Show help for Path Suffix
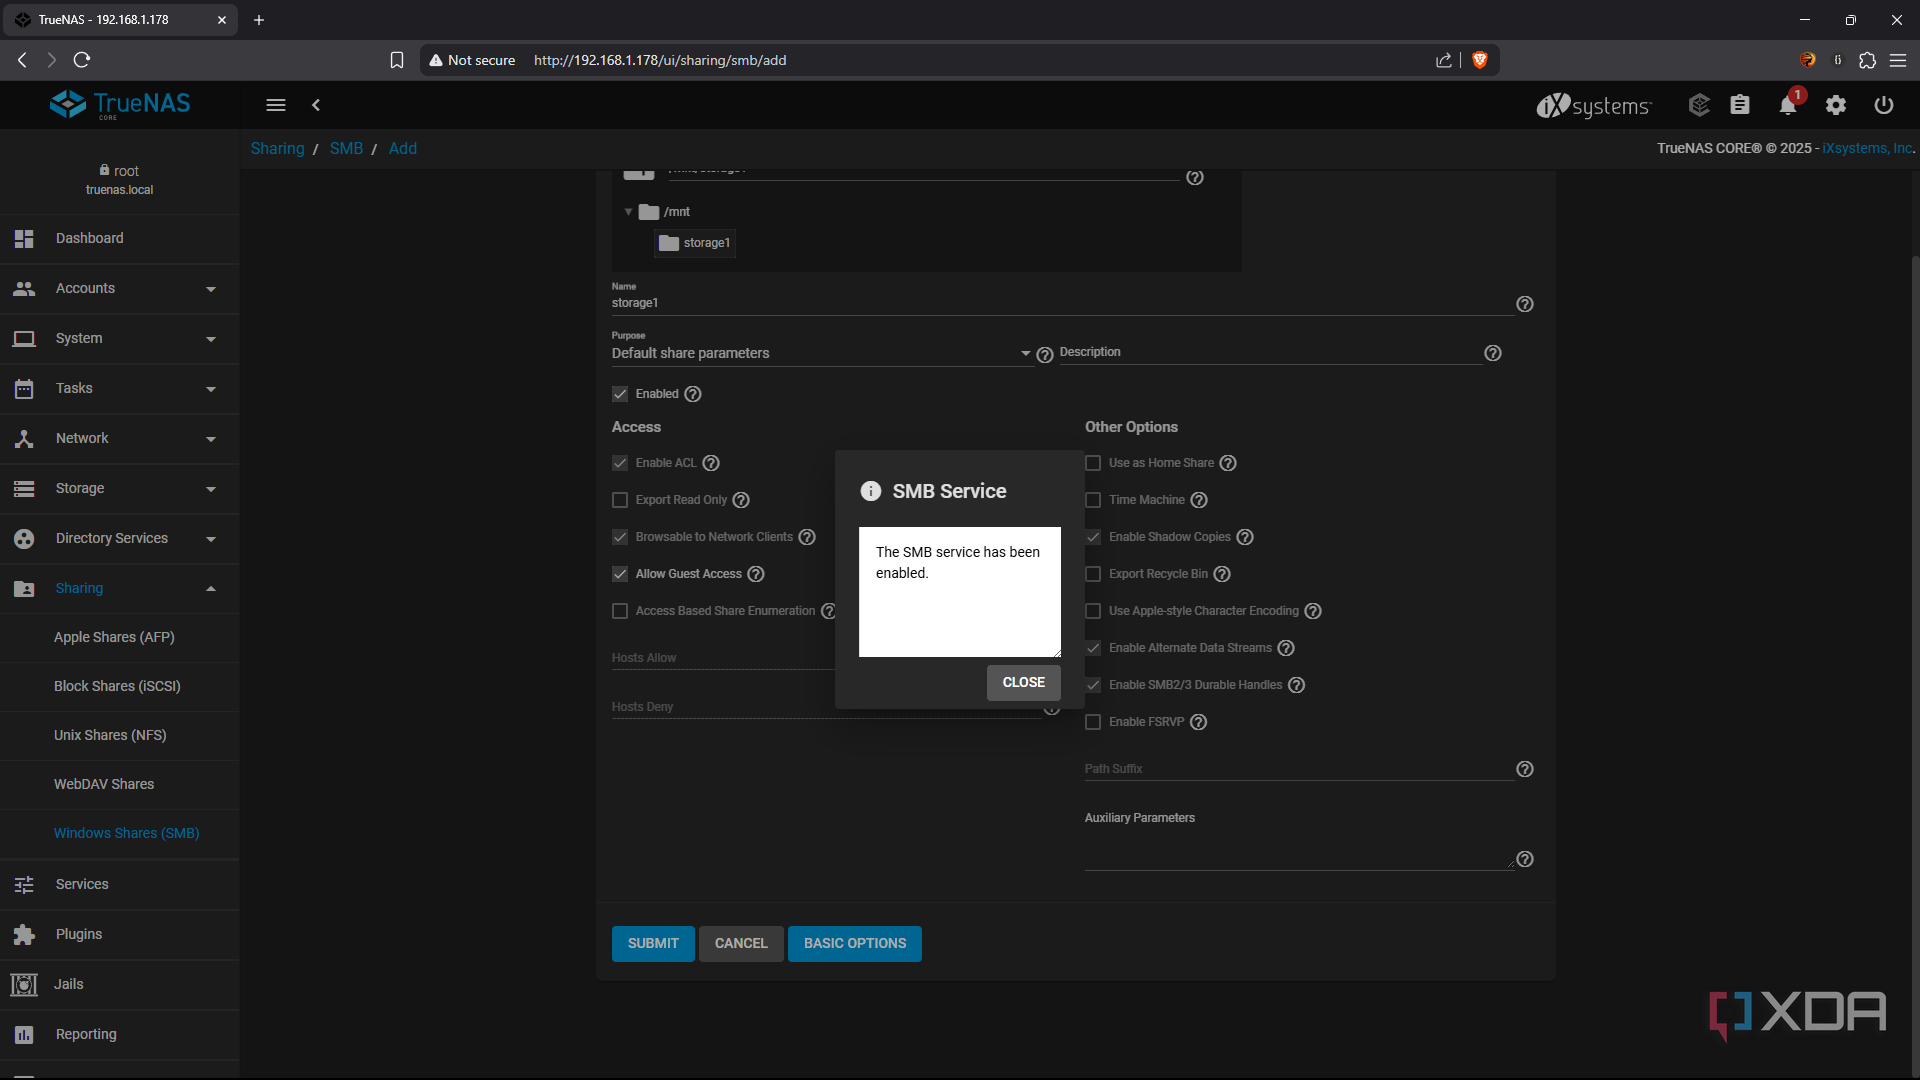 click(1525, 769)
